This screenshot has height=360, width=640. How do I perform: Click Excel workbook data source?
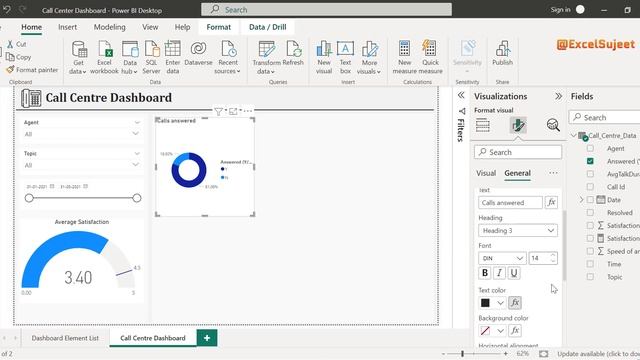104,58
